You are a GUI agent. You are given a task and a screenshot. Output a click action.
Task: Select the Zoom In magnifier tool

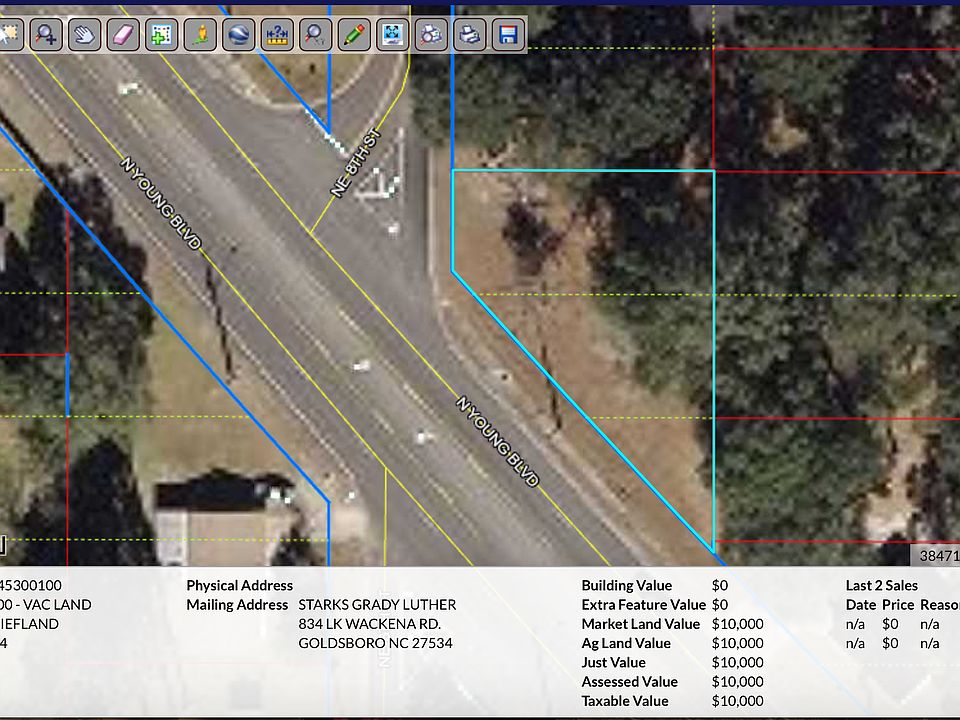46,35
